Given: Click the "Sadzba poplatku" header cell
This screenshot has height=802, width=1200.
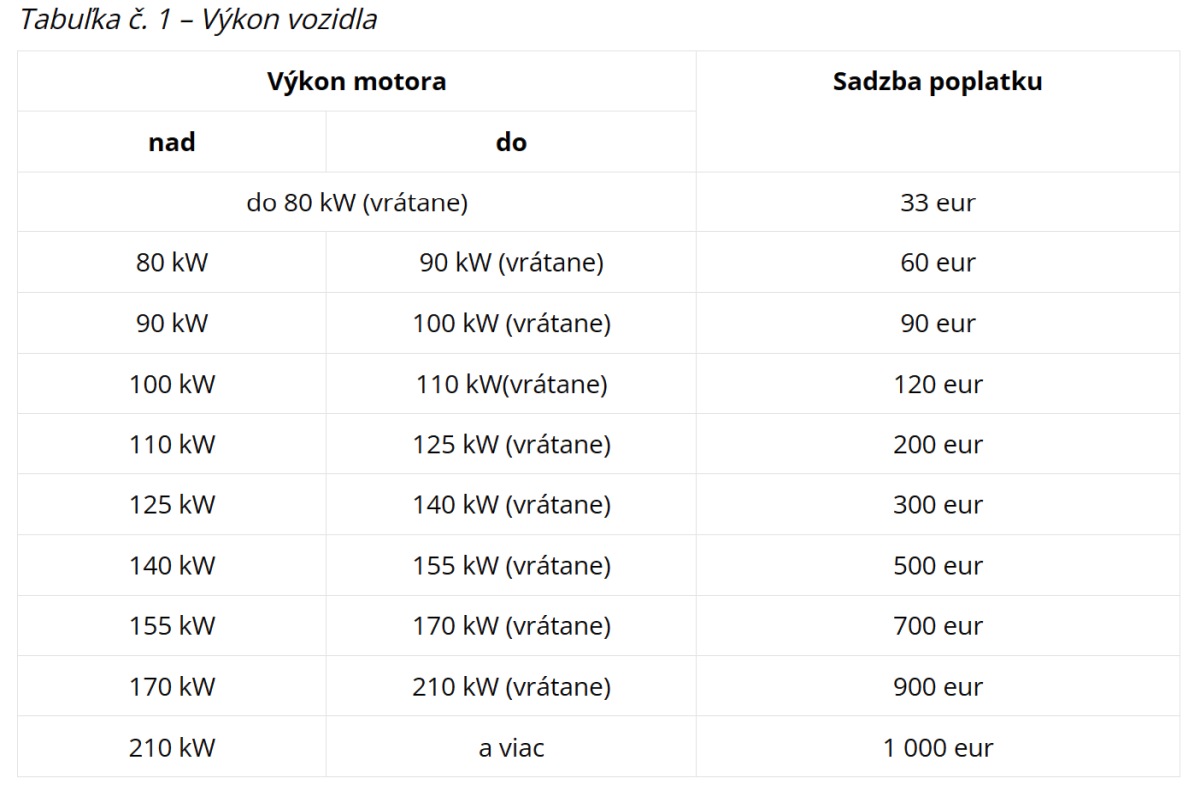Looking at the screenshot, I should click(x=937, y=82).
